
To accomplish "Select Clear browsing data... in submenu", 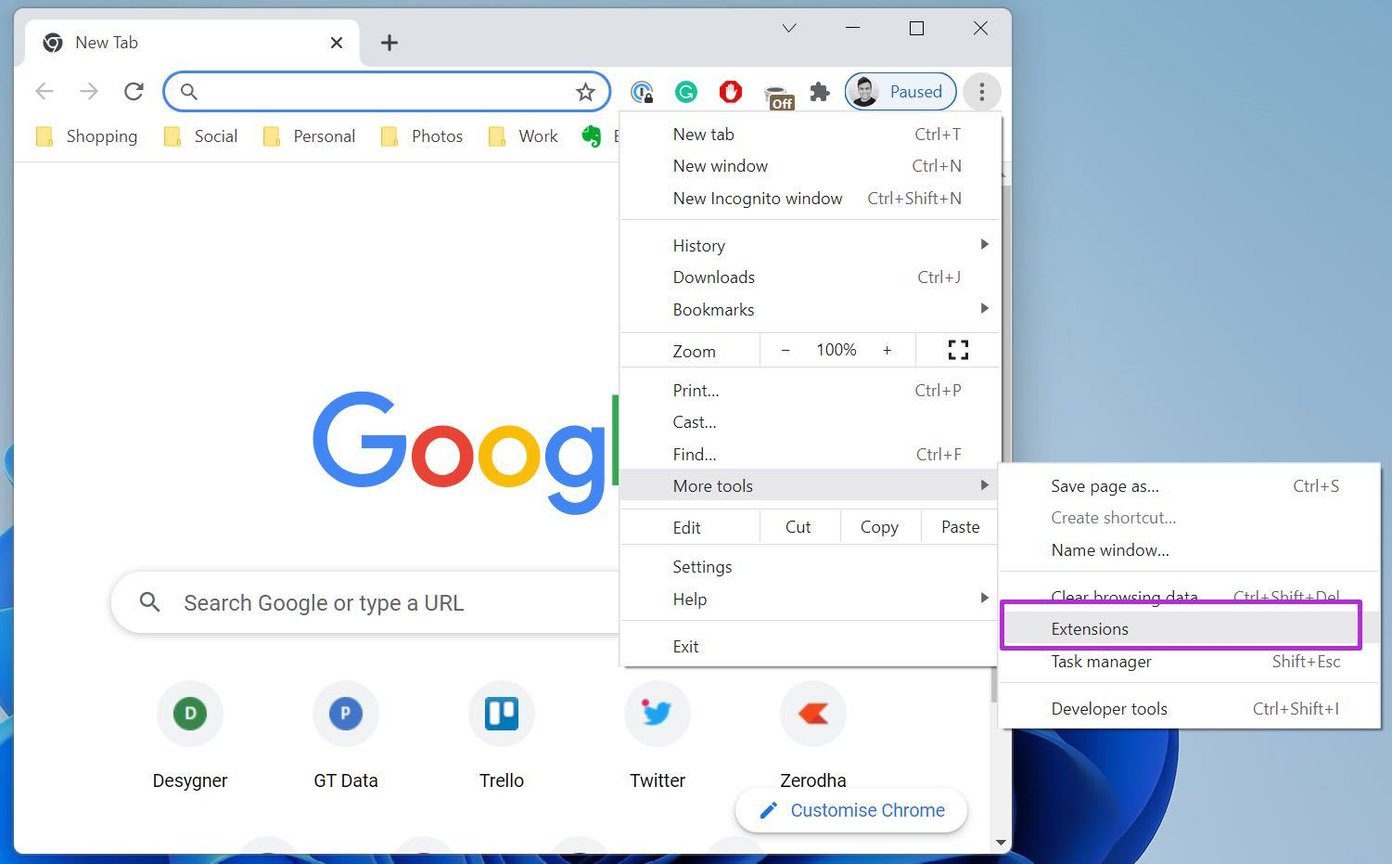I will point(1189,595).
